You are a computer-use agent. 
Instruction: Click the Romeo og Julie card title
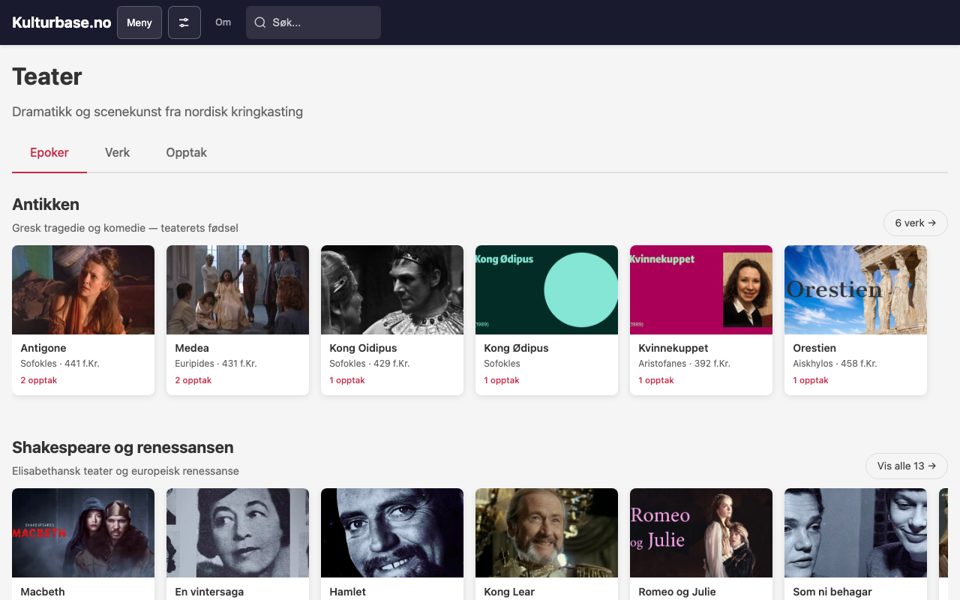677,591
